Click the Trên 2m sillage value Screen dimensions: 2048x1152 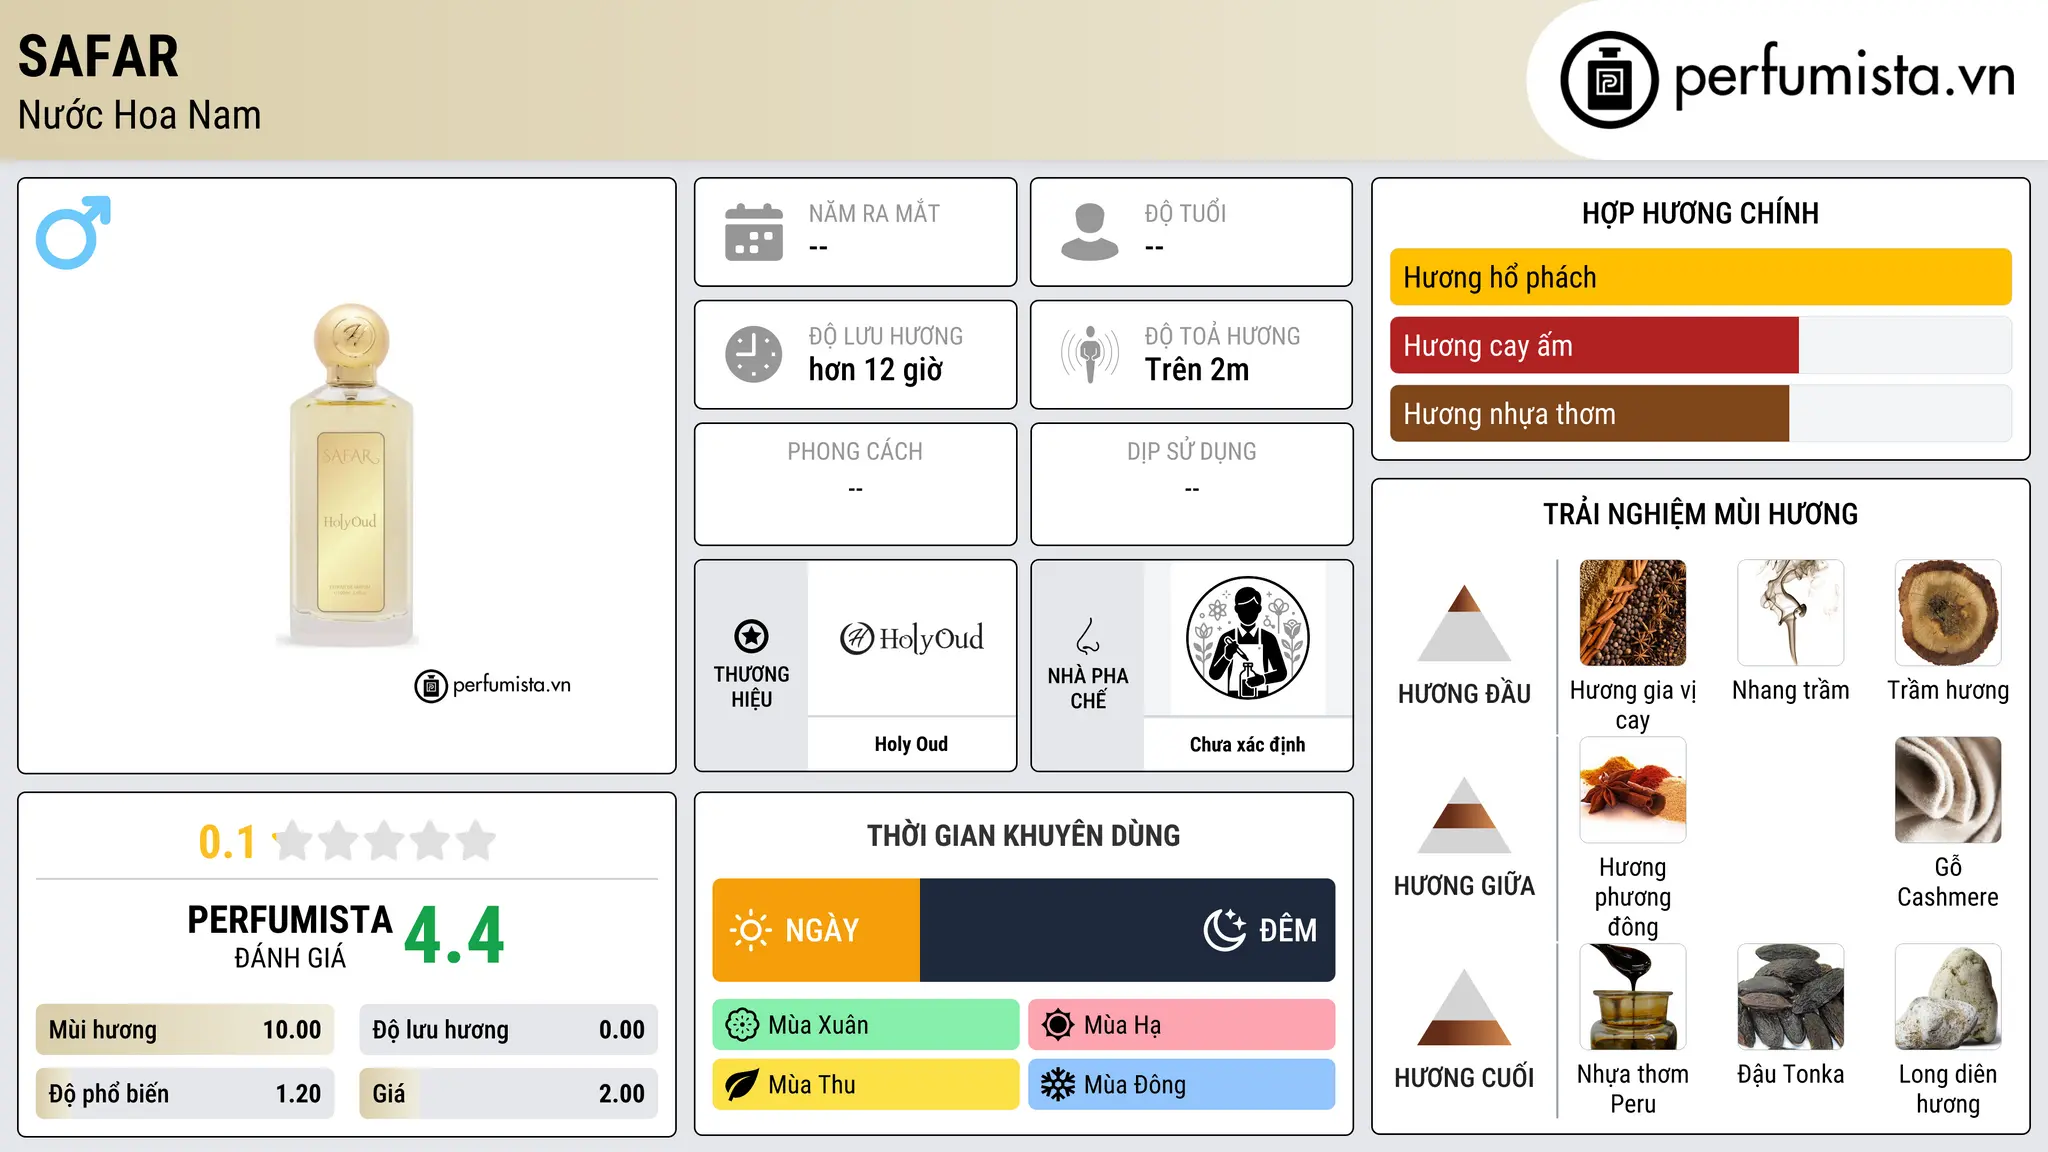(x=1196, y=370)
